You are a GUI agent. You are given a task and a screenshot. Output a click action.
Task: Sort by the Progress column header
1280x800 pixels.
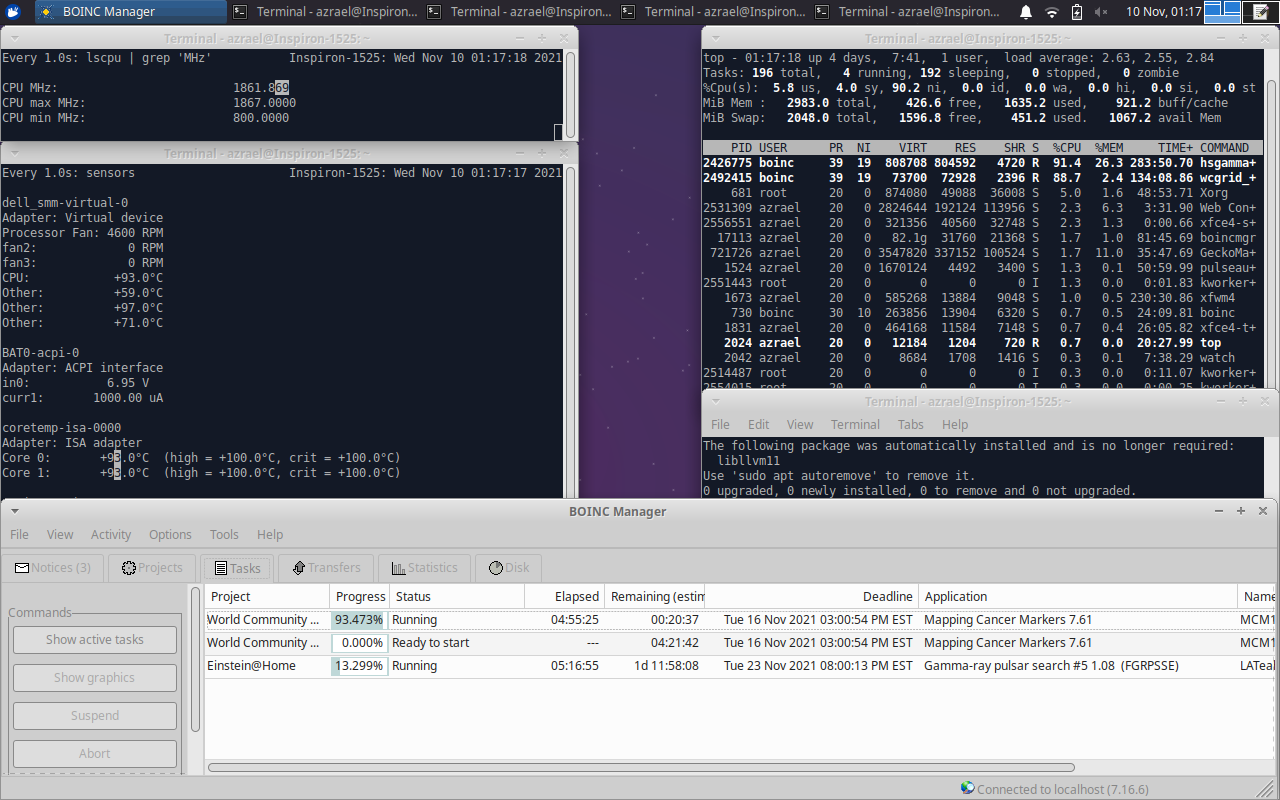[360, 596]
